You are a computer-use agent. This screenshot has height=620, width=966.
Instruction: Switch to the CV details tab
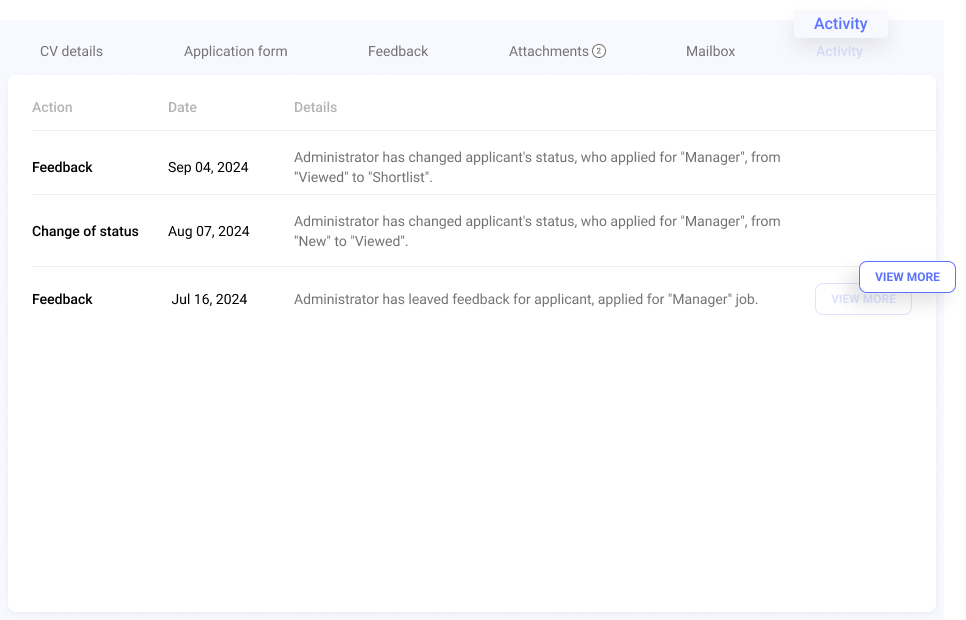point(71,51)
